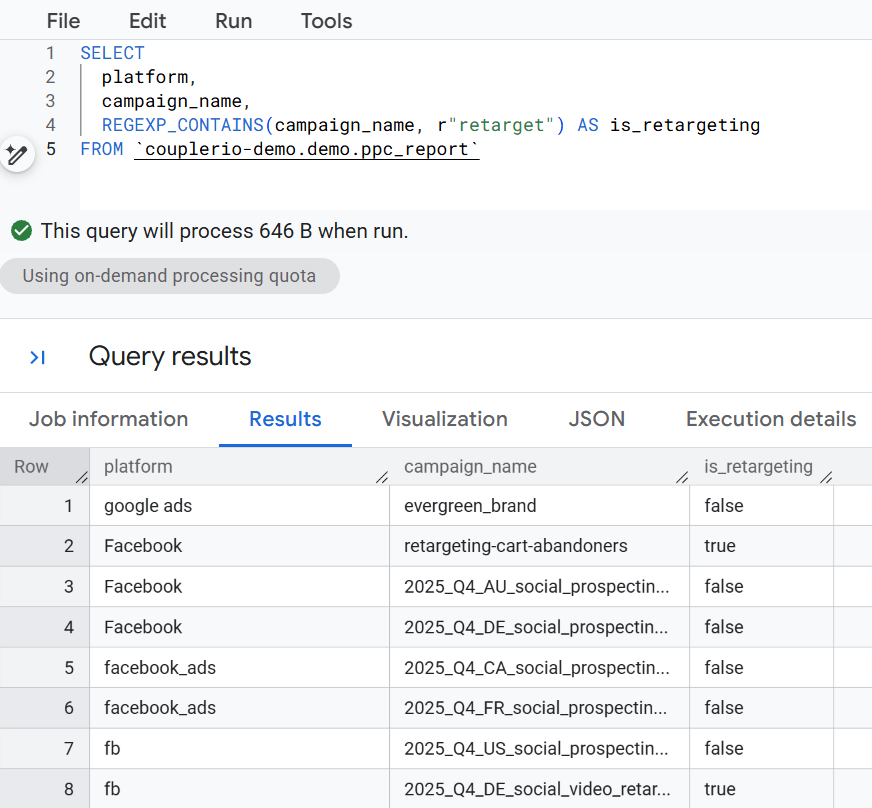872x808 pixels.
Task: Click the platform column header
Action: (240, 467)
